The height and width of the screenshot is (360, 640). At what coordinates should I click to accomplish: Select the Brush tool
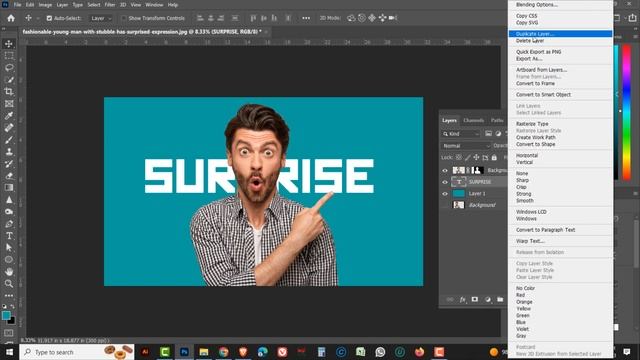tap(9, 140)
